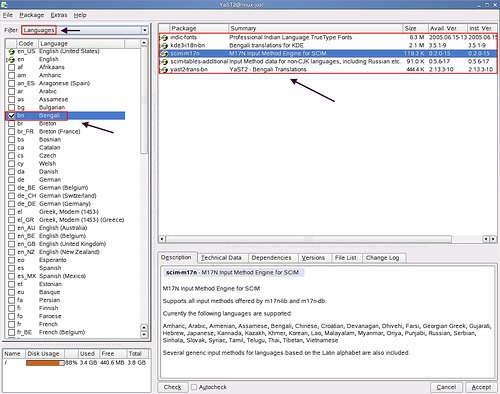Click the down arrow of the language list scrollbar
Screen dimensions: 500x394
pyautogui.click(x=144, y=335)
